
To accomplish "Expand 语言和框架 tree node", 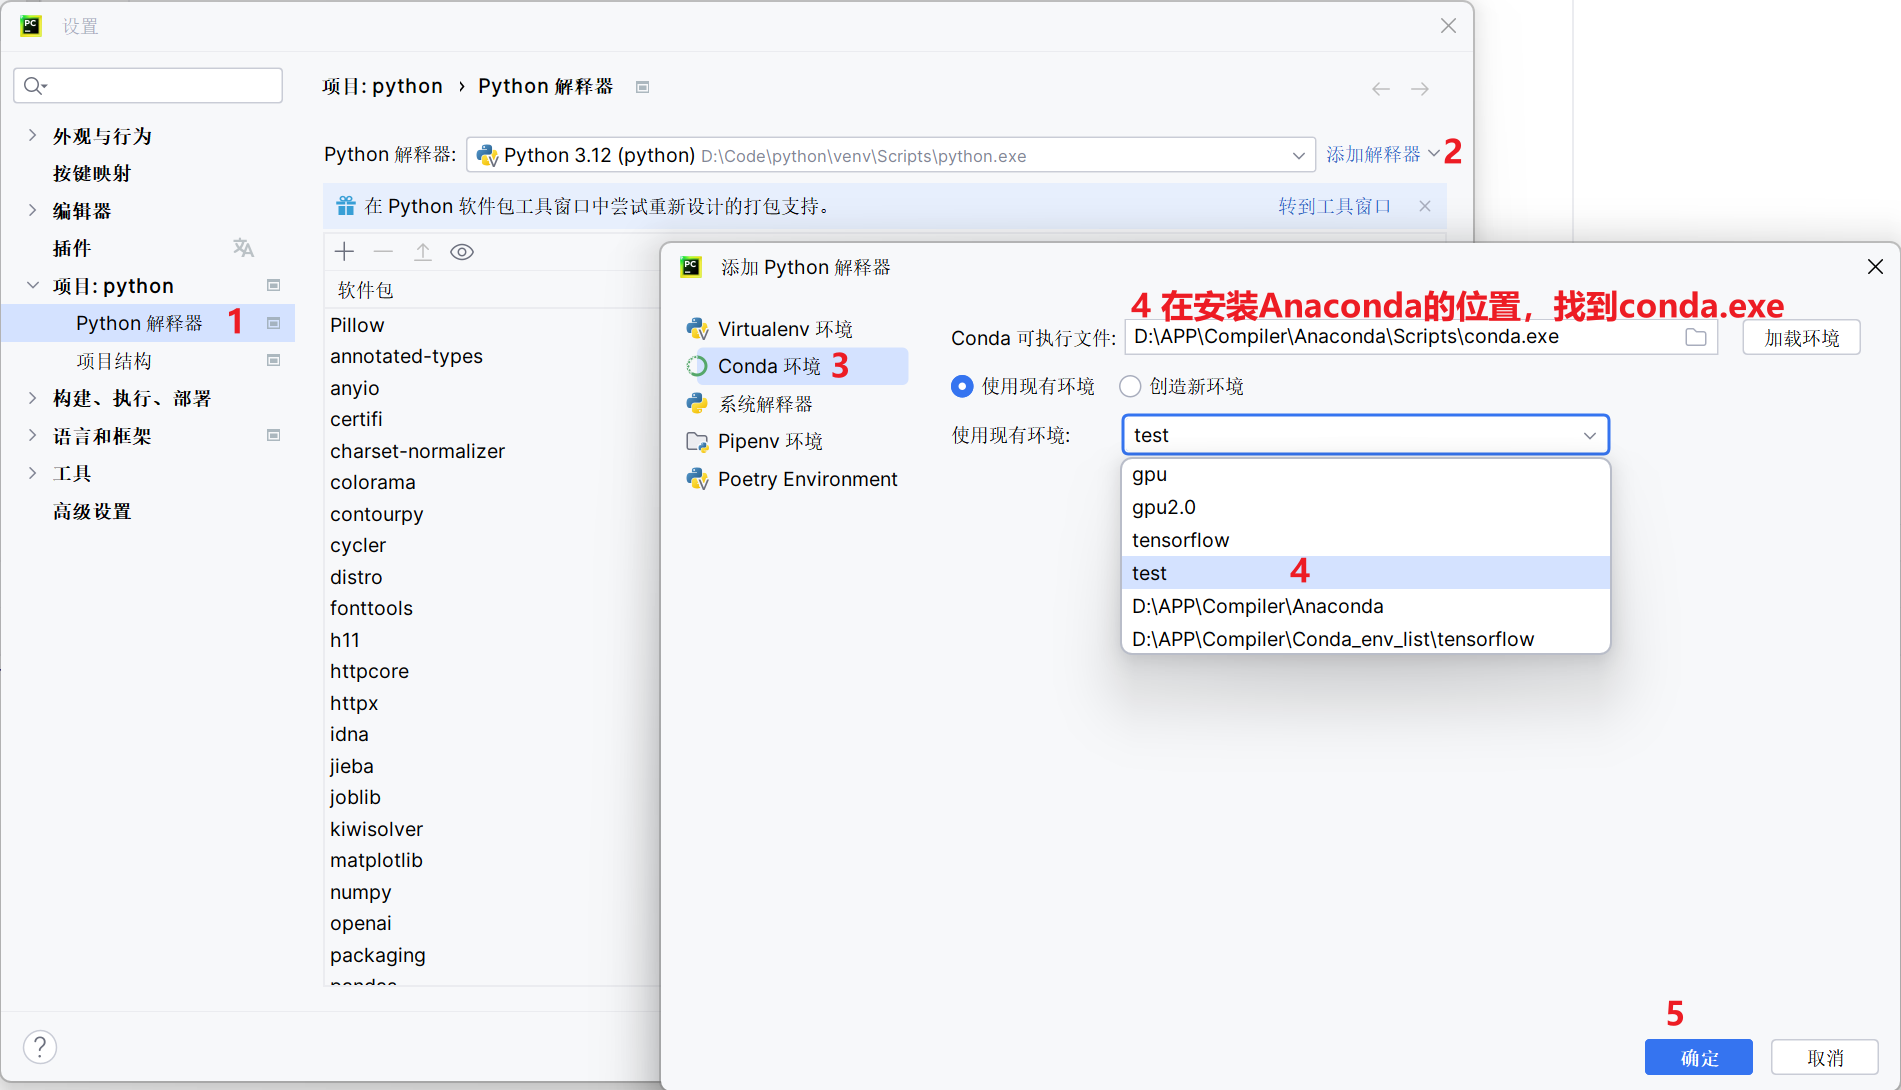I will [x=32, y=435].
